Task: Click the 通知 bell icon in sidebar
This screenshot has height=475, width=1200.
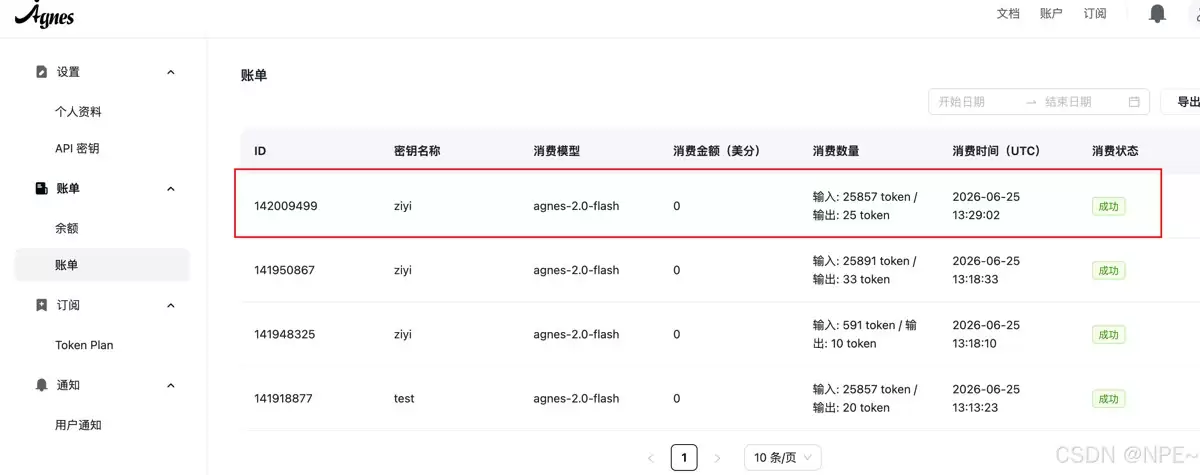Action: [x=41, y=385]
